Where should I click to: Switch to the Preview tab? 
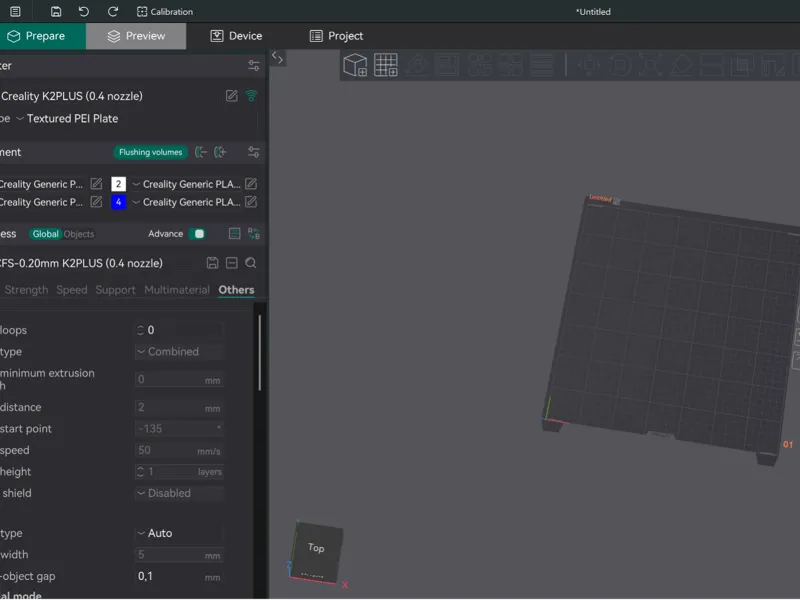click(136, 36)
